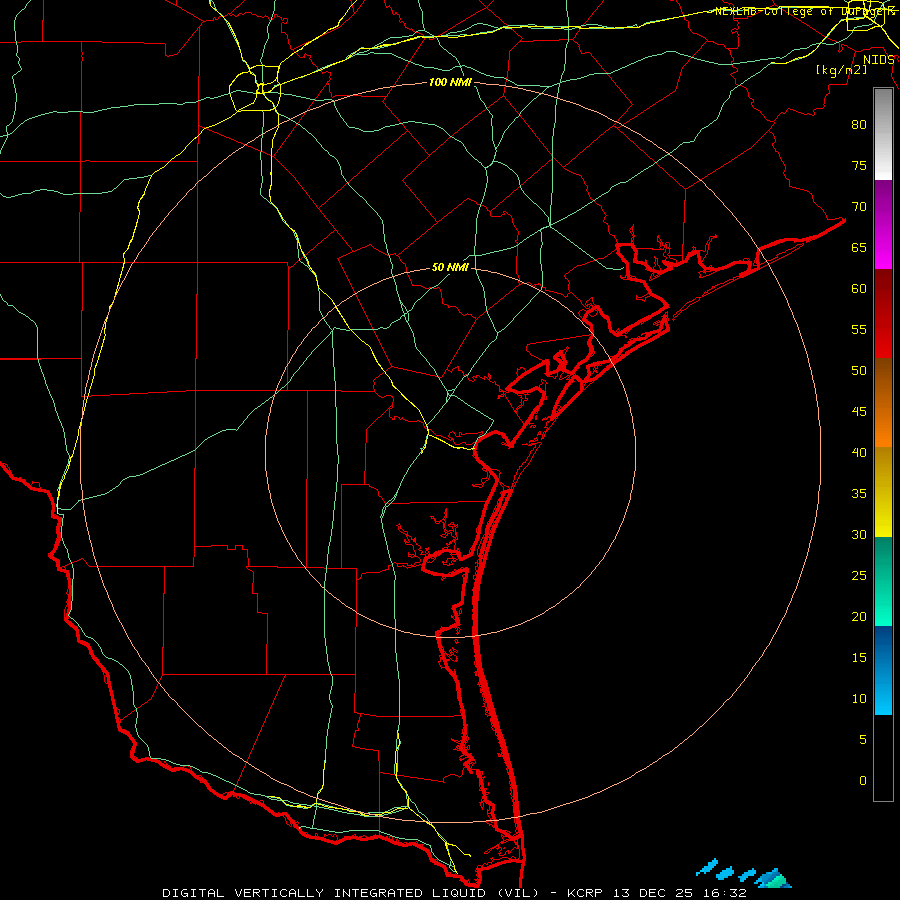This screenshot has height=900, width=900.
Task: Click the 13 DEC 25 date in the caption
Action: coord(652,893)
